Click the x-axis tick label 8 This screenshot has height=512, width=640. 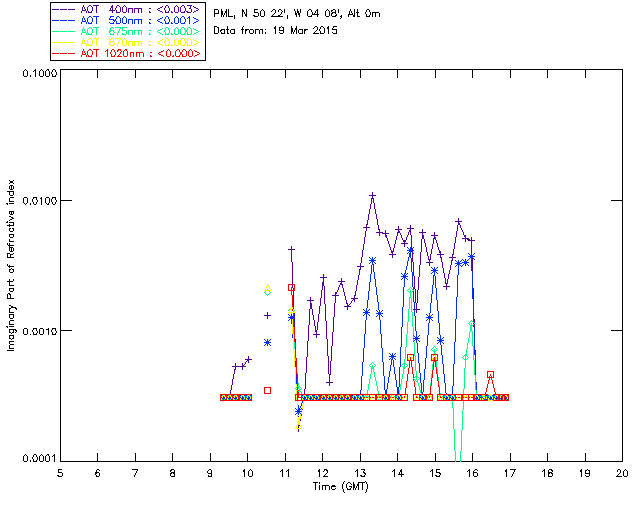click(x=173, y=473)
